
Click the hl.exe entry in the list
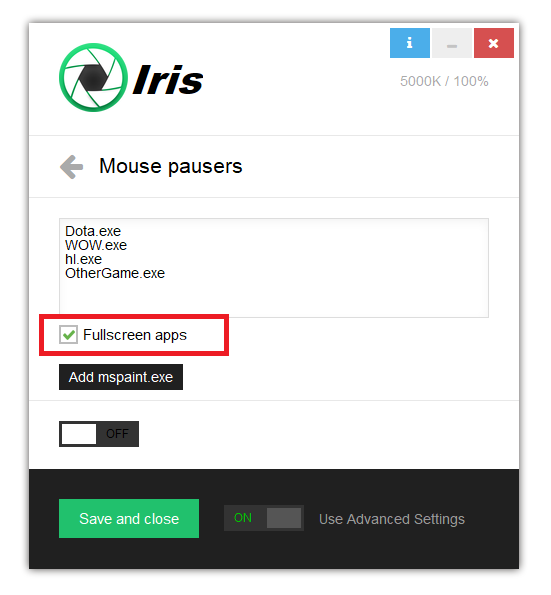click(x=83, y=259)
